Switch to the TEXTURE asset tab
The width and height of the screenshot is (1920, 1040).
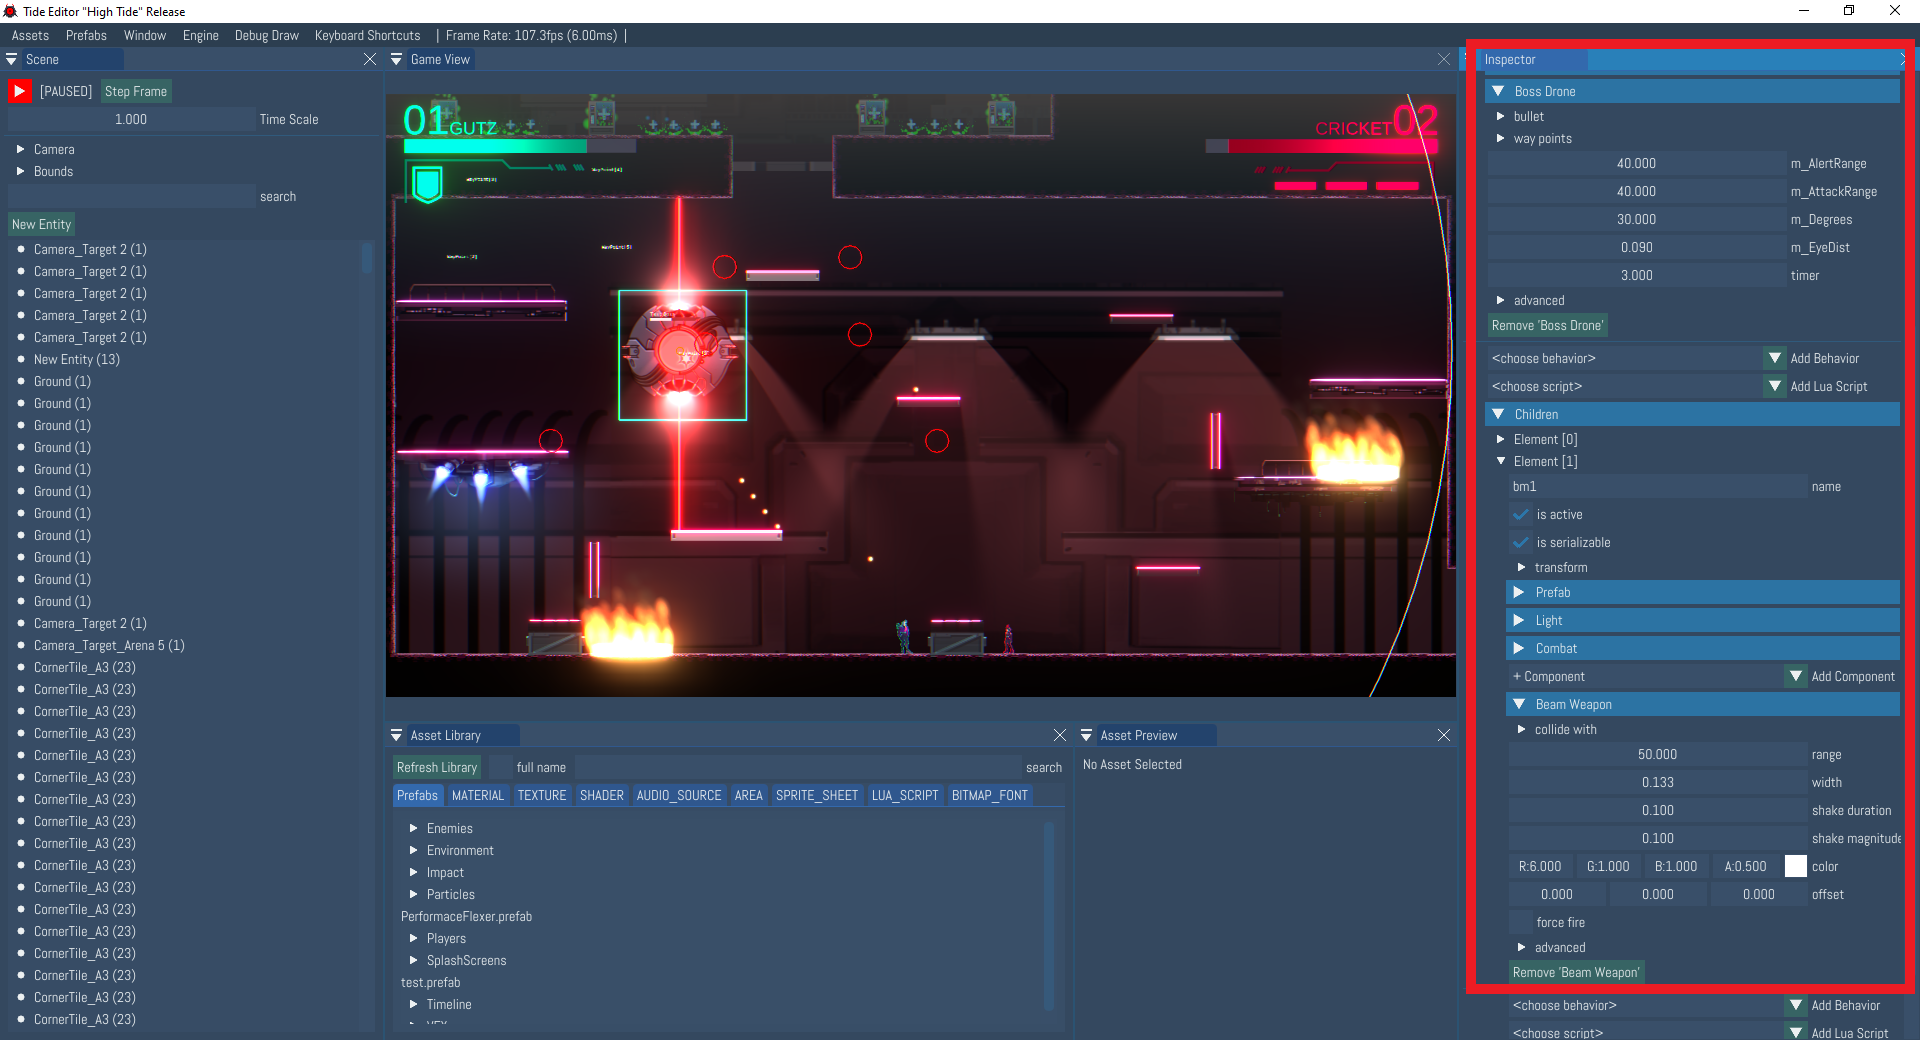click(541, 796)
